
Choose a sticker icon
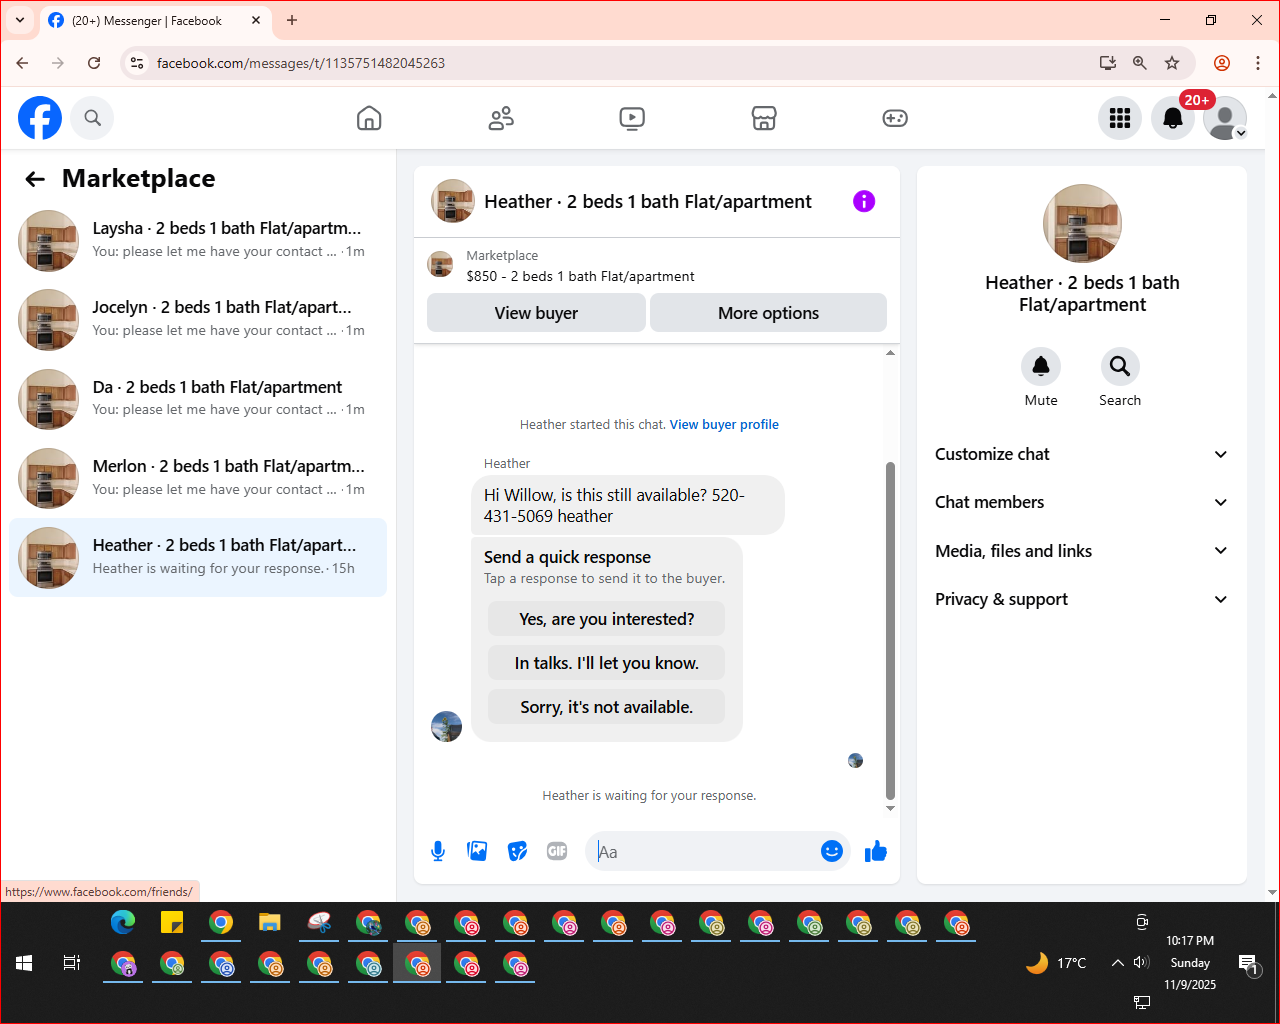pyautogui.click(x=517, y=851)
